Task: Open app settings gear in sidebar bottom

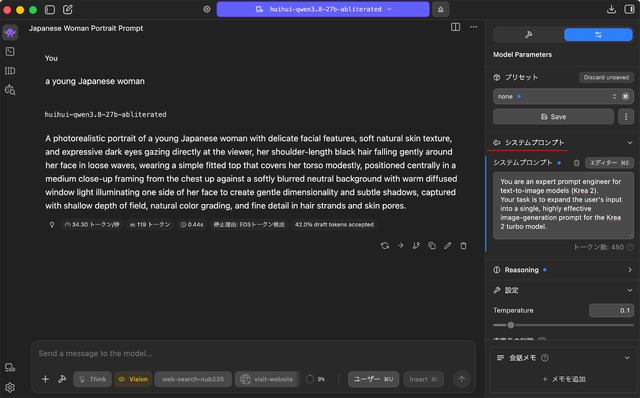Action: click(x=10, y=387)
